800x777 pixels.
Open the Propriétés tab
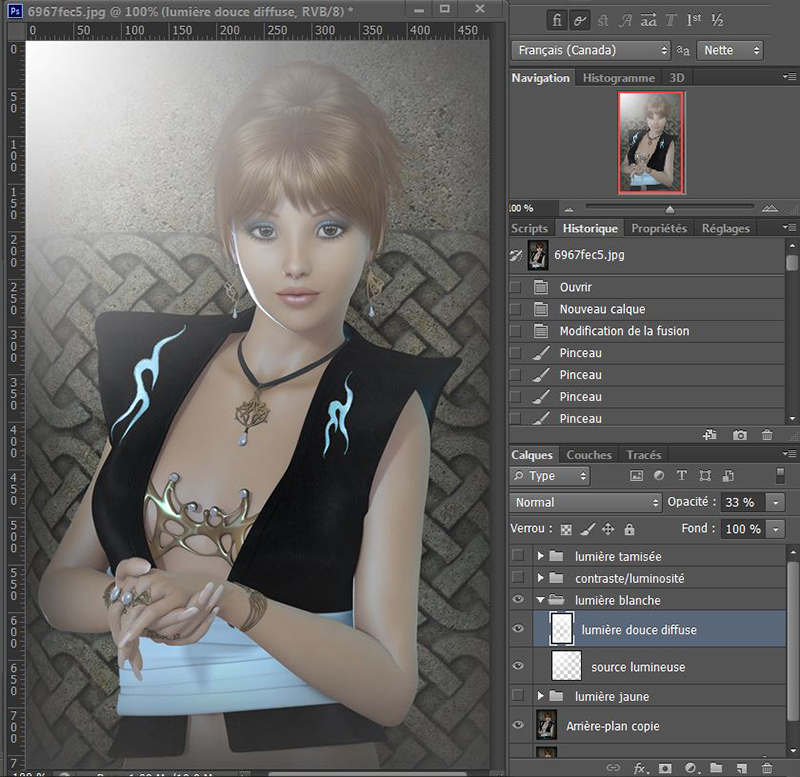pyautogui.click(x=659, y=228)
